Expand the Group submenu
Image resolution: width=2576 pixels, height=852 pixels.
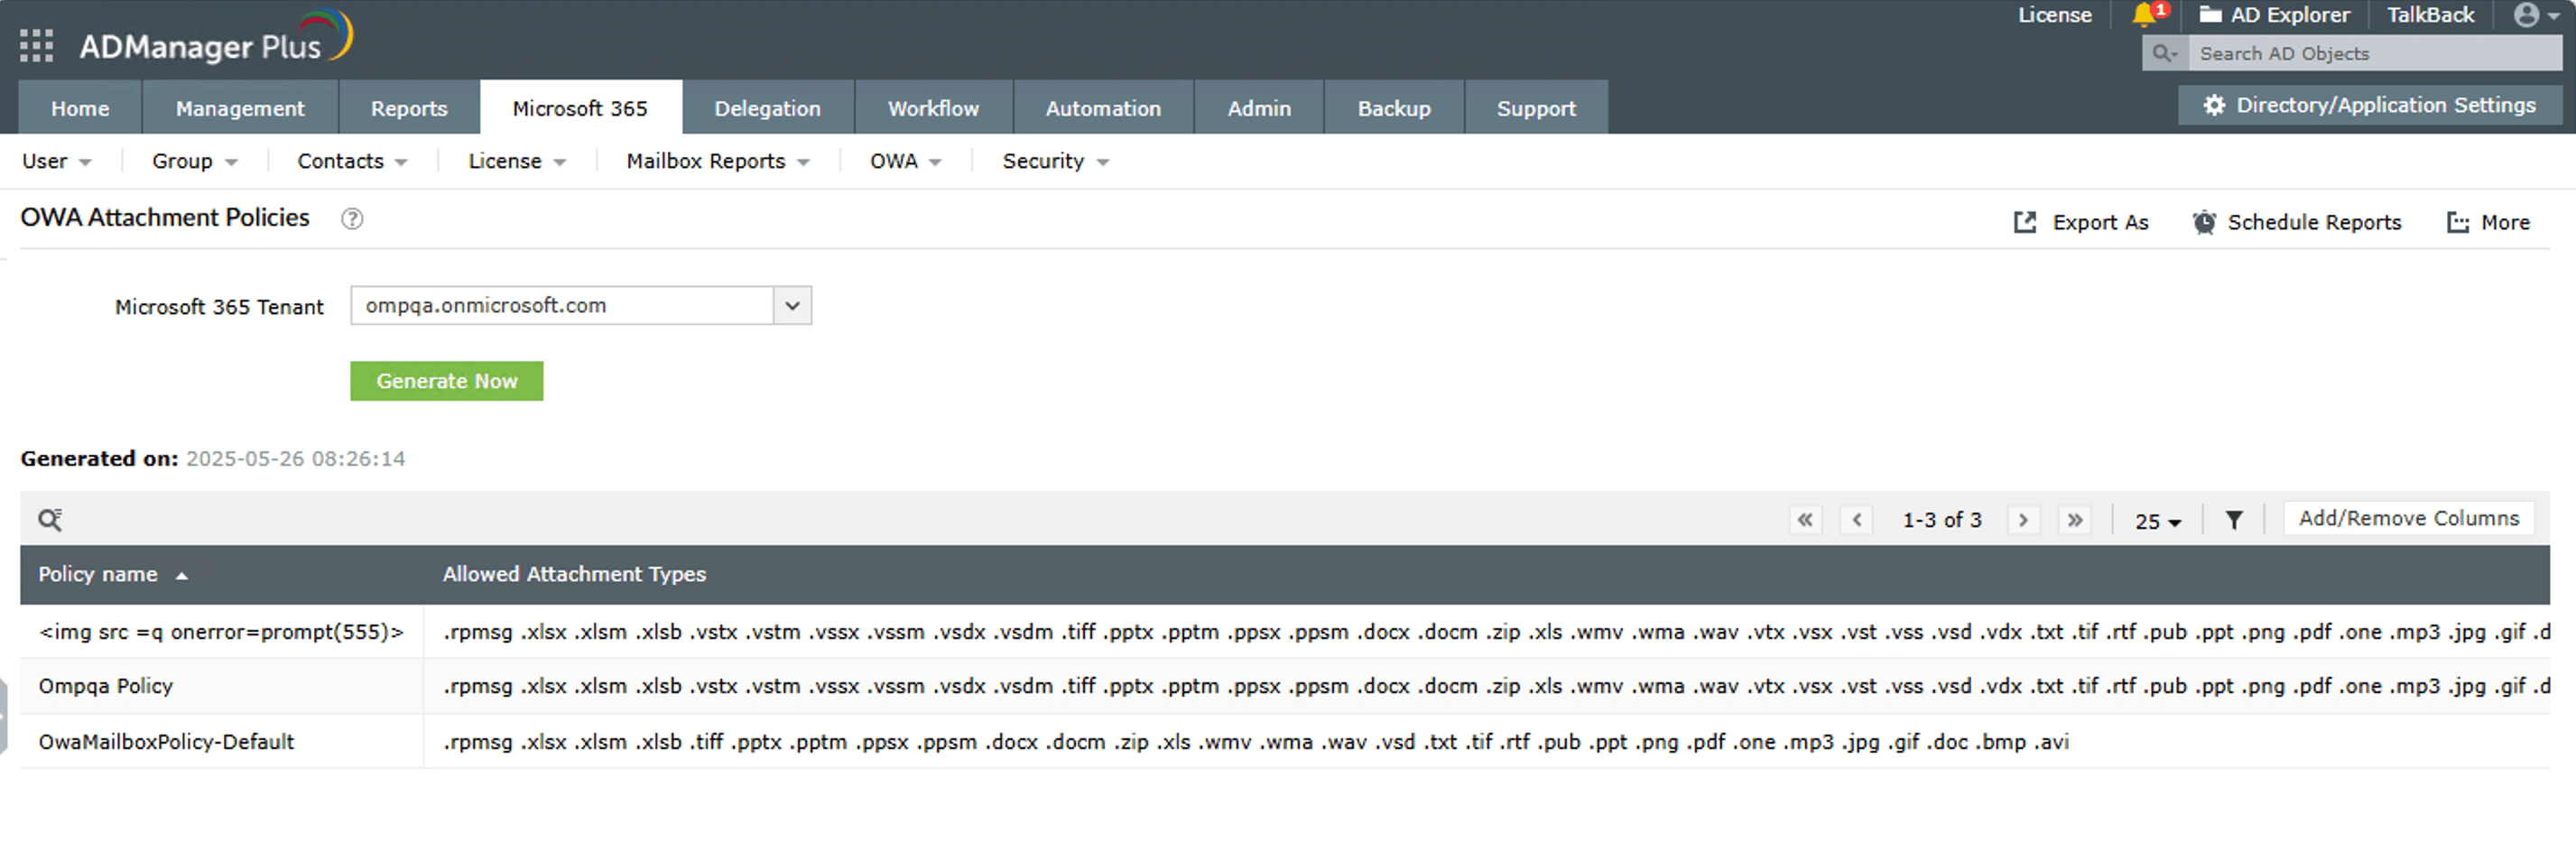pos(195,161)
